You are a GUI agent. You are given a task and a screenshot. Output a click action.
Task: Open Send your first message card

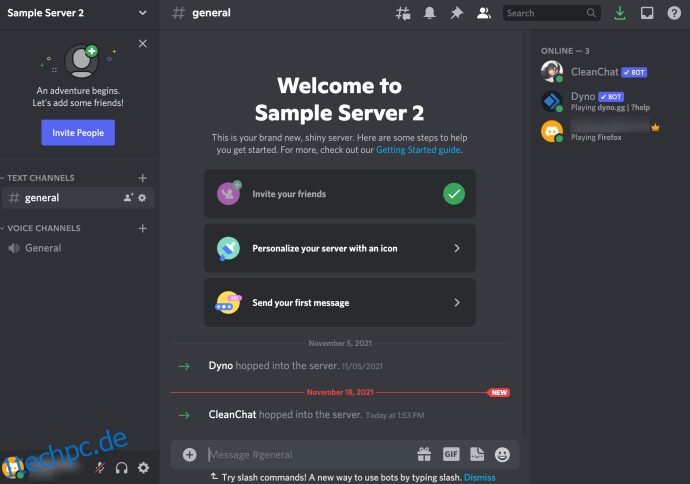click(340, 303)
